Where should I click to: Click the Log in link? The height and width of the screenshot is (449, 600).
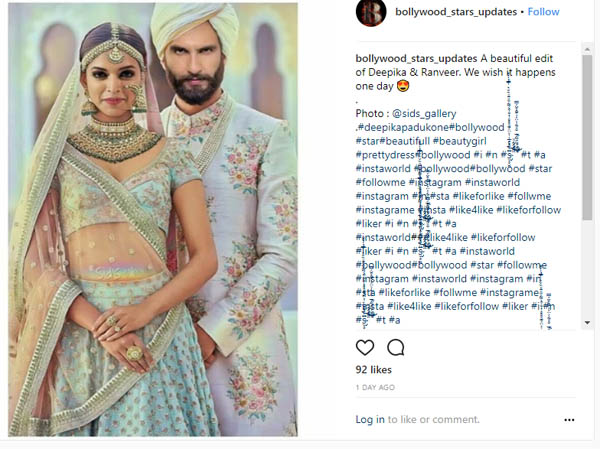[370, 420]
